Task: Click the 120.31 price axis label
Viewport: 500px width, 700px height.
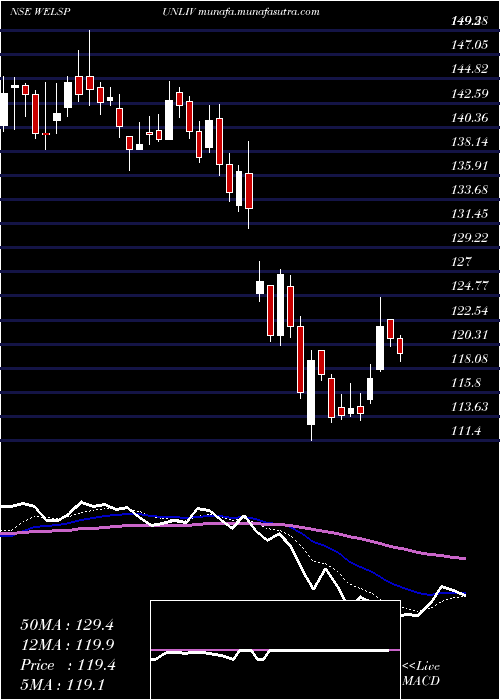Action: [x=468, y=334]
